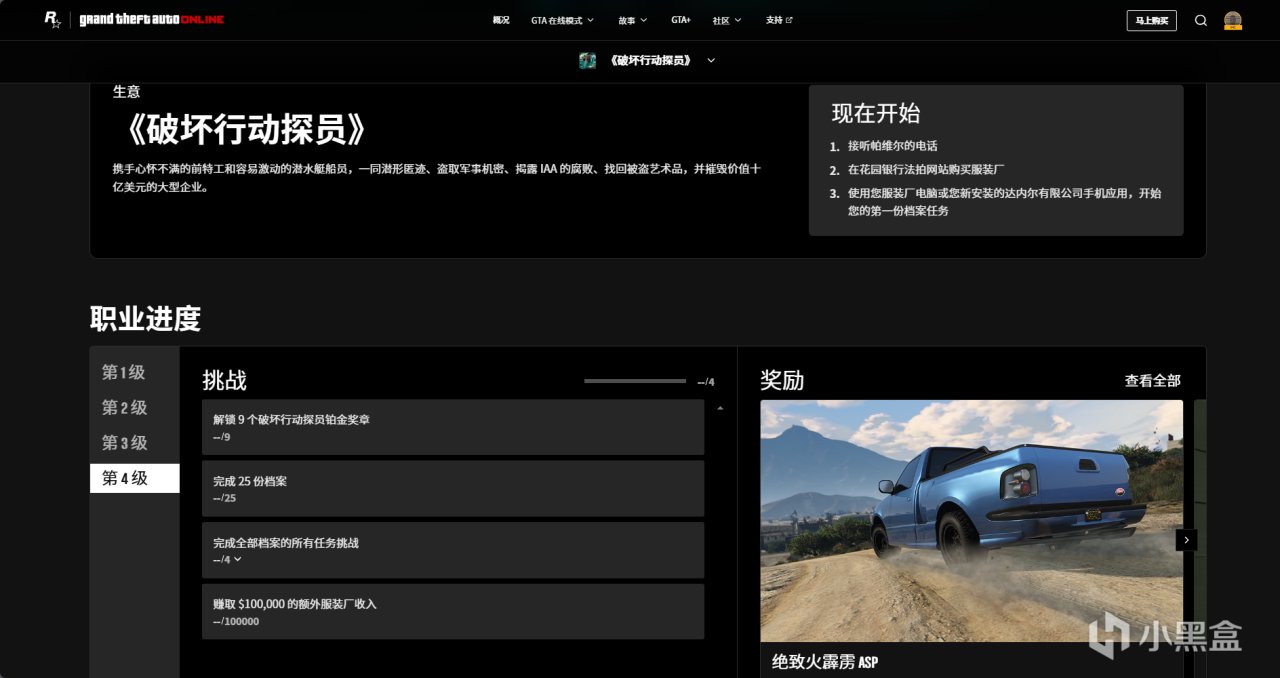Open the user avatar profile icon
The height and width of the screenshot is (678, 1280).
pyautogui.click(x=1233, y=20)
